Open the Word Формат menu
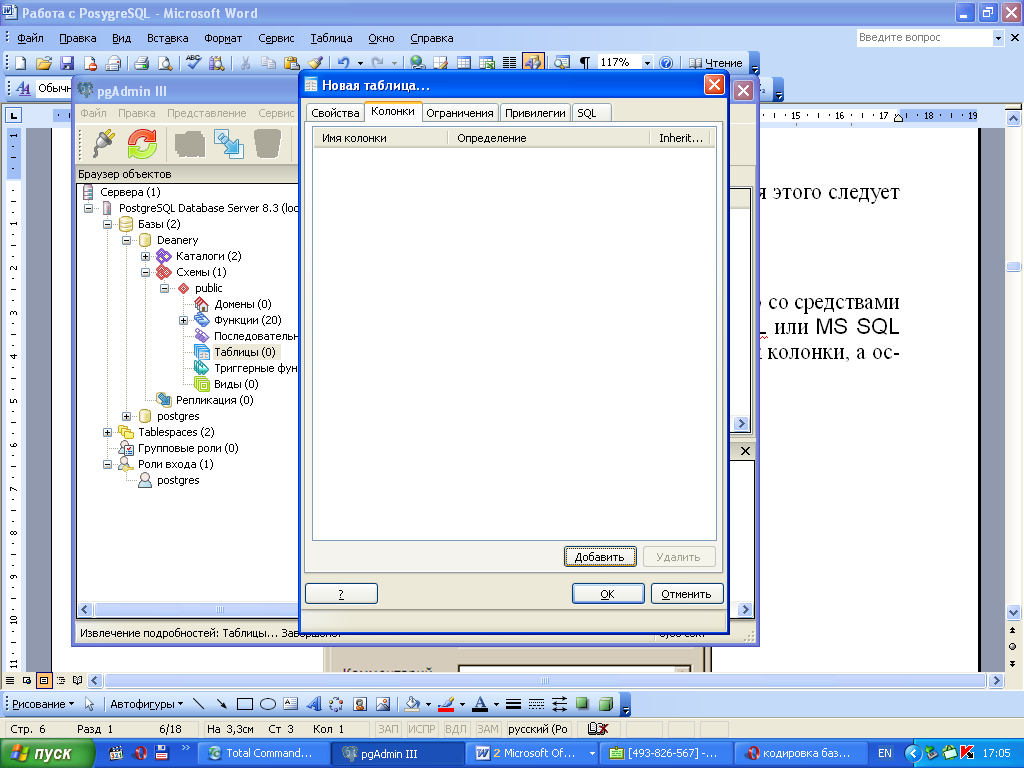 click(x=223, y=38)
